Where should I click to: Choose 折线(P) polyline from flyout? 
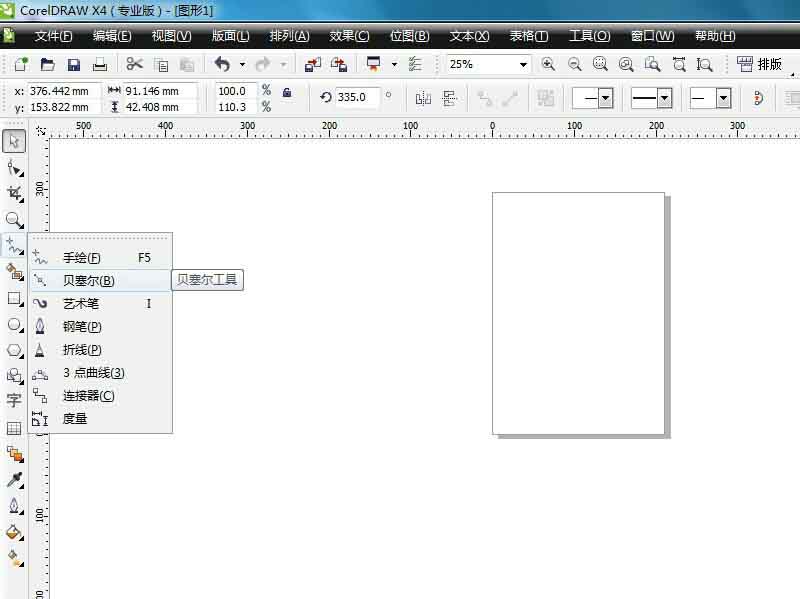[101, 350]
